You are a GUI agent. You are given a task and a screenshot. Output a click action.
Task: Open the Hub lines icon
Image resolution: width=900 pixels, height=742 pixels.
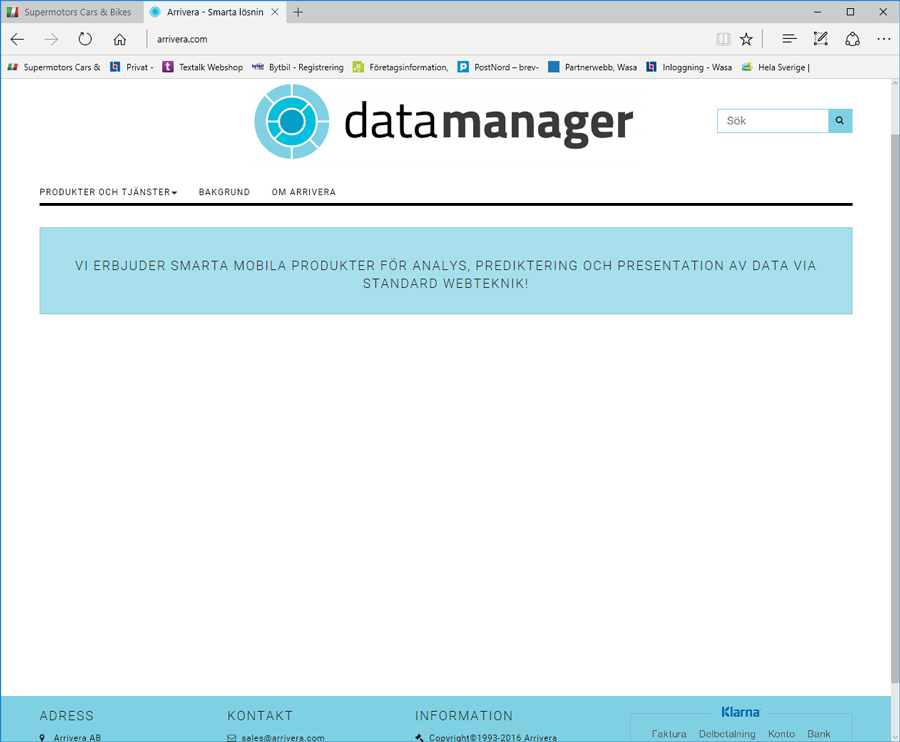(x=789, y=38)
